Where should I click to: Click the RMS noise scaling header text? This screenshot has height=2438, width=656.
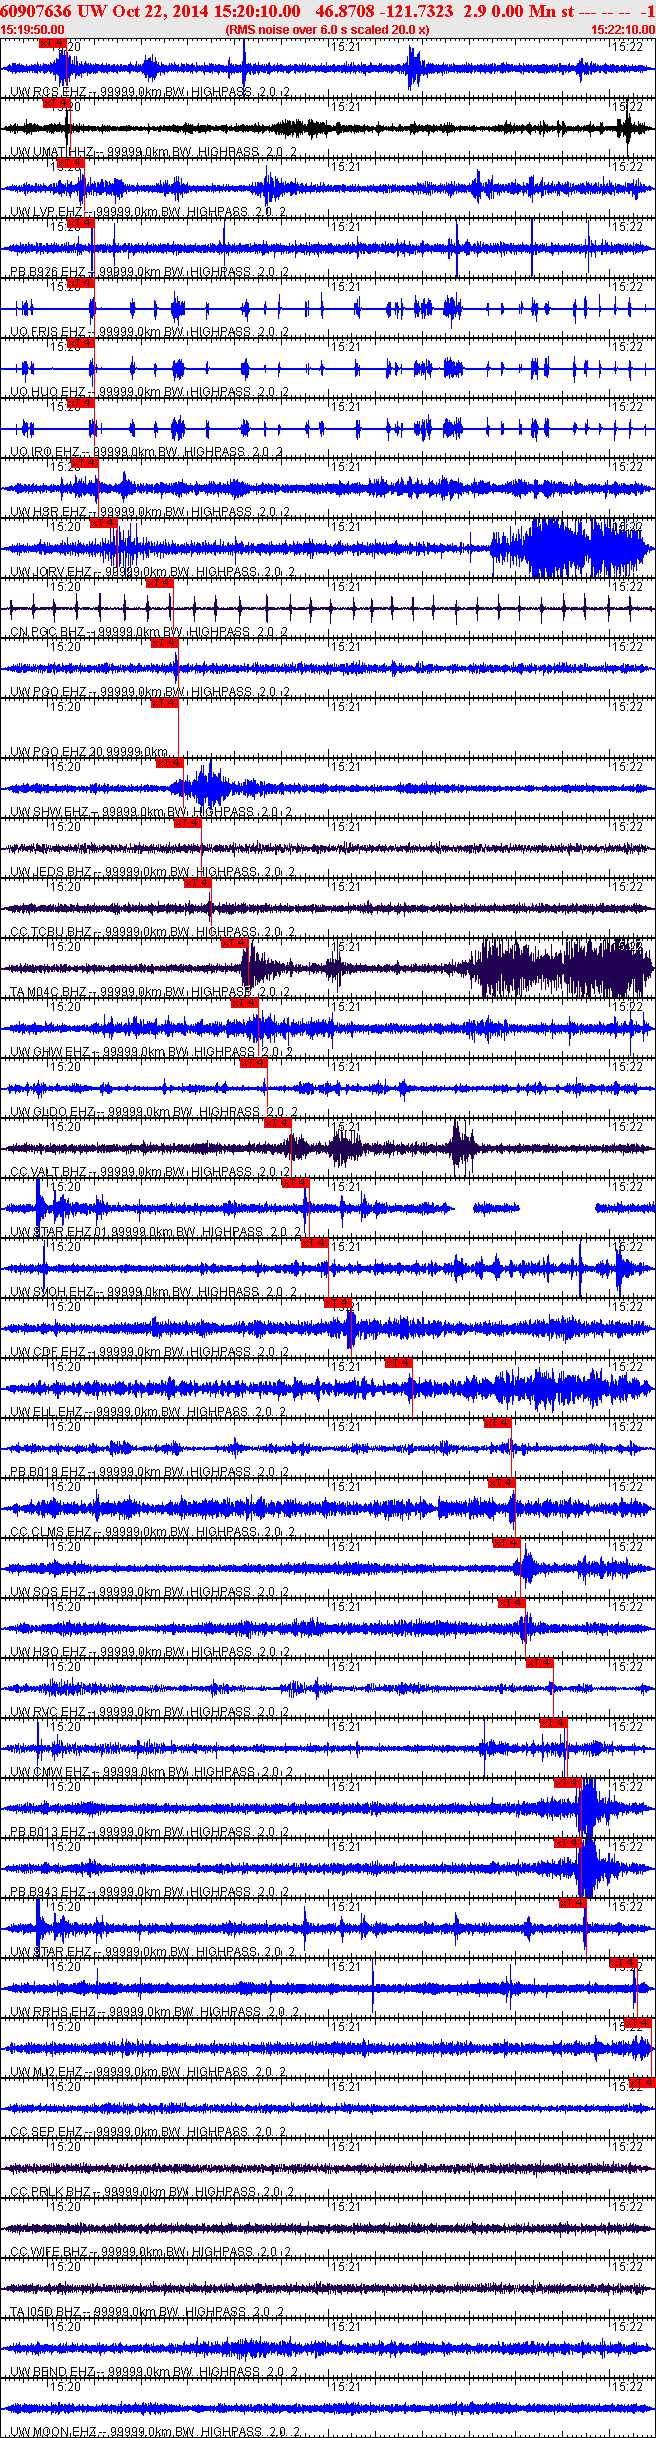327,30
